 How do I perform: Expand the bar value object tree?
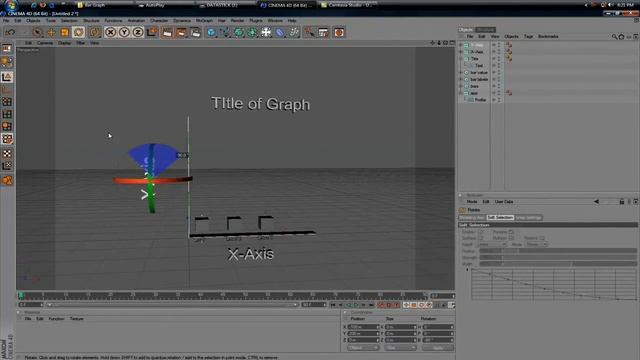click(461, 72)
